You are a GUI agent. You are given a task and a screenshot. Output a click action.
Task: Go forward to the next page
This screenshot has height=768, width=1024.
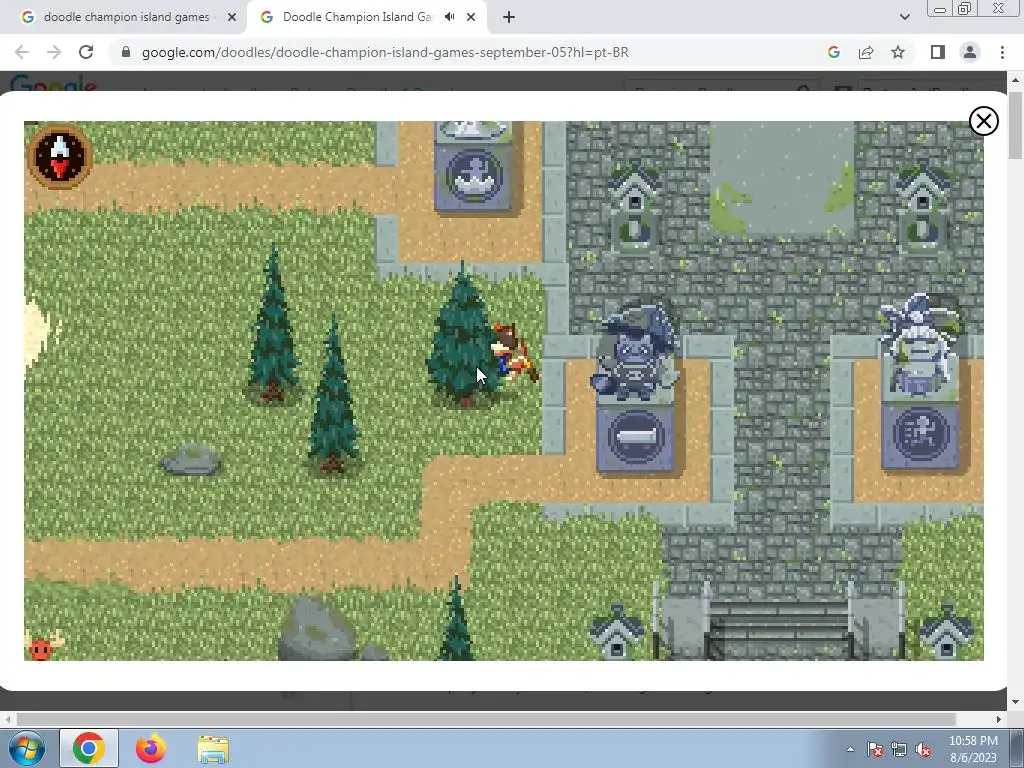[x=54, y=52]
